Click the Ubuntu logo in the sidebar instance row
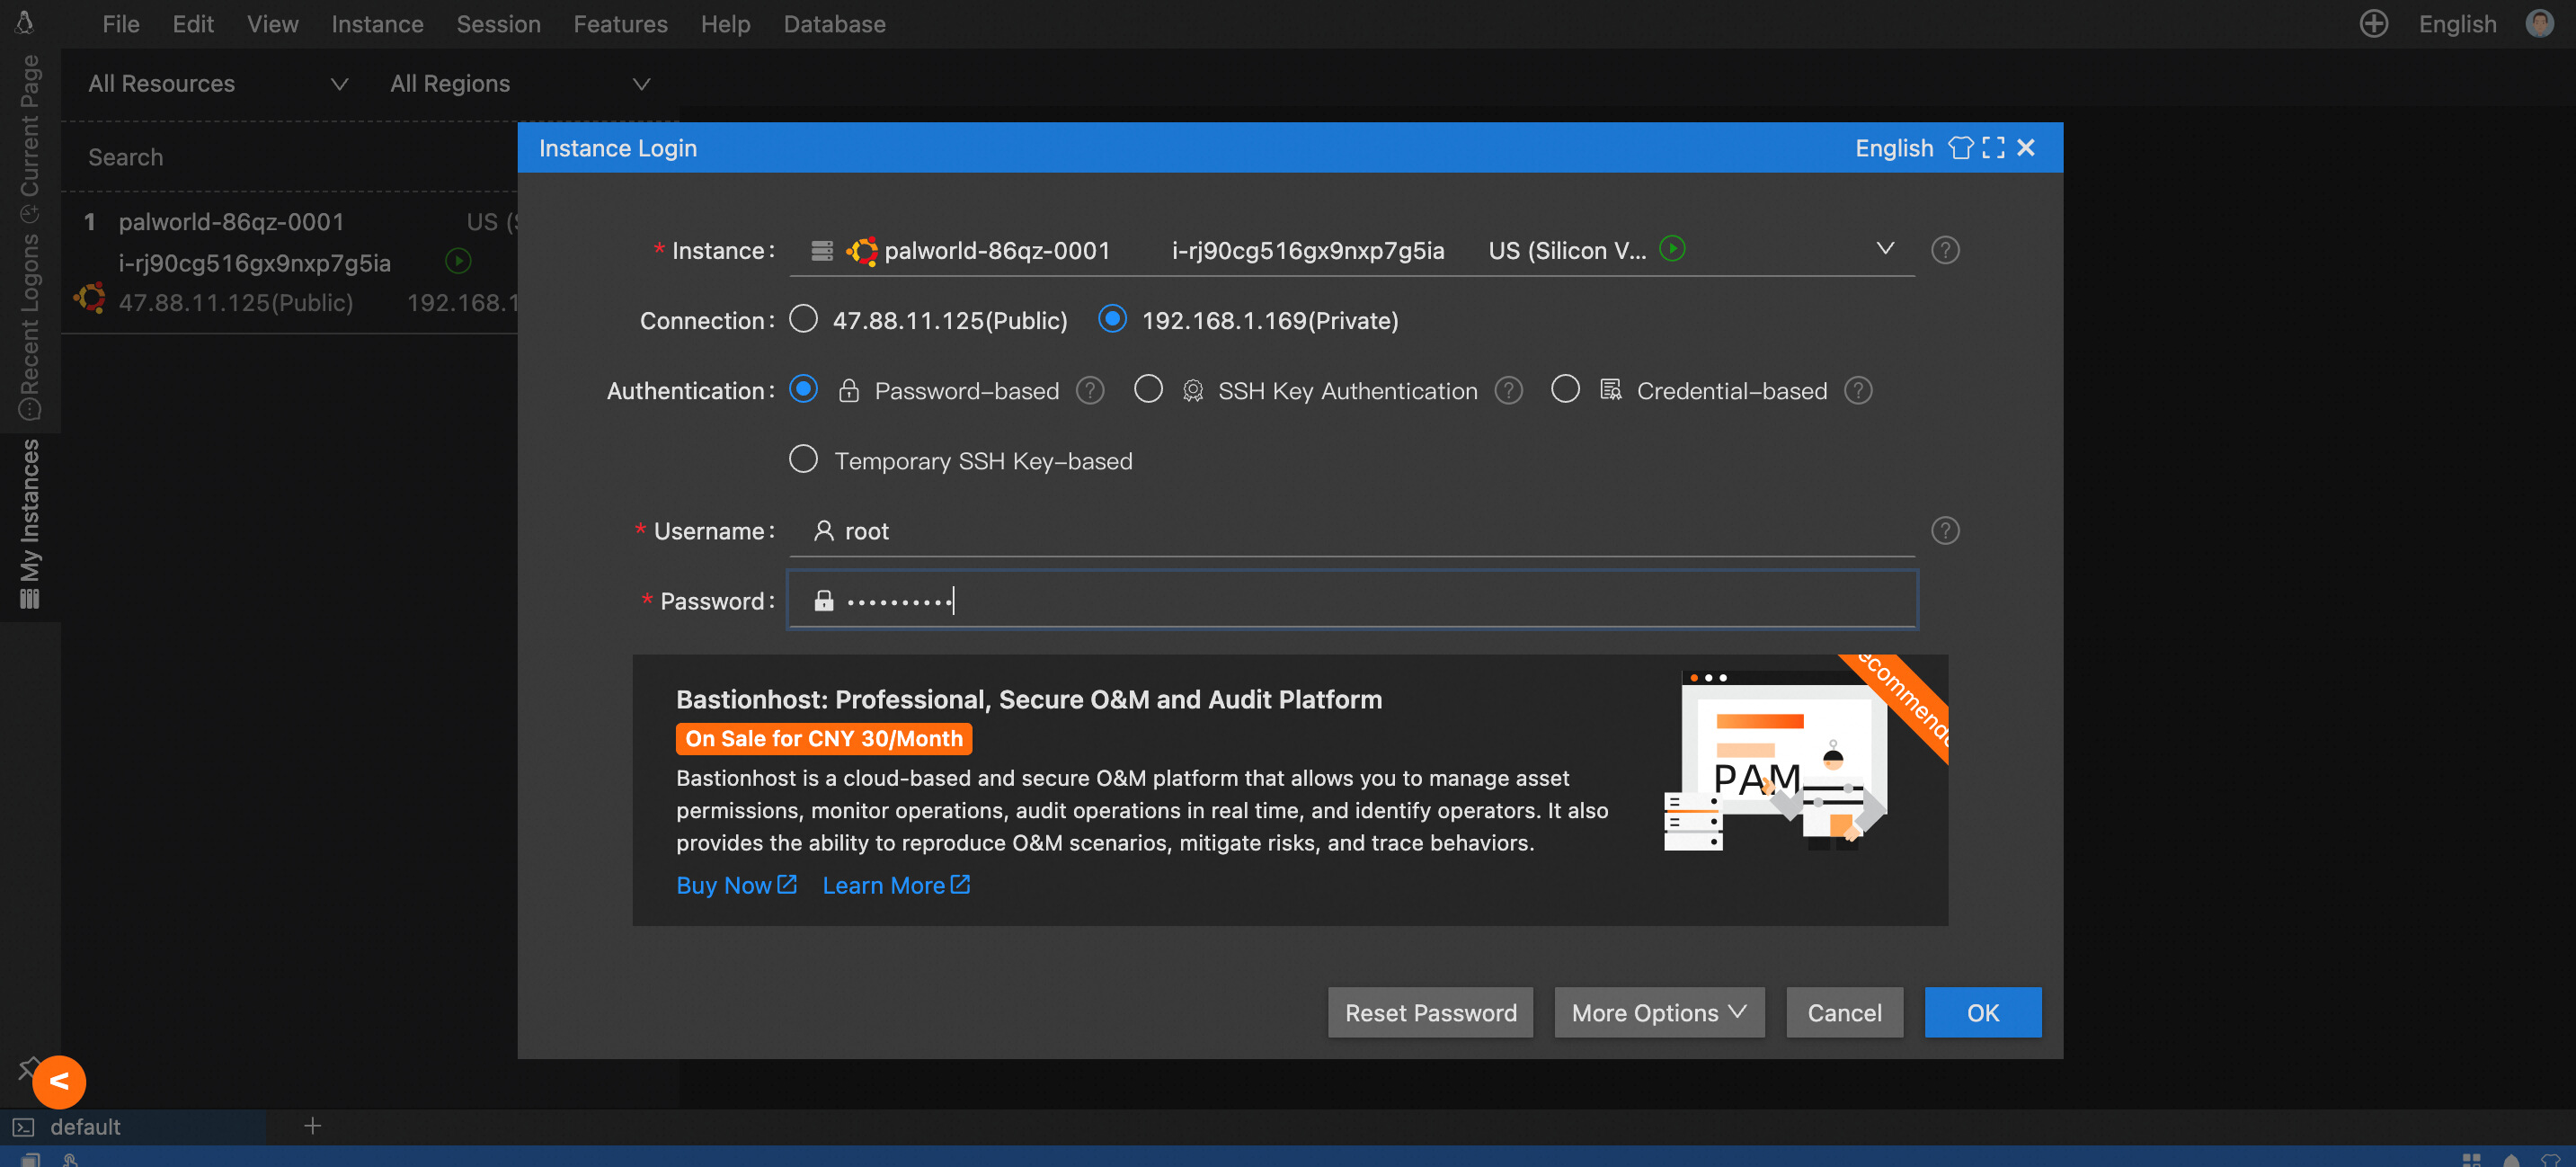 90,298
